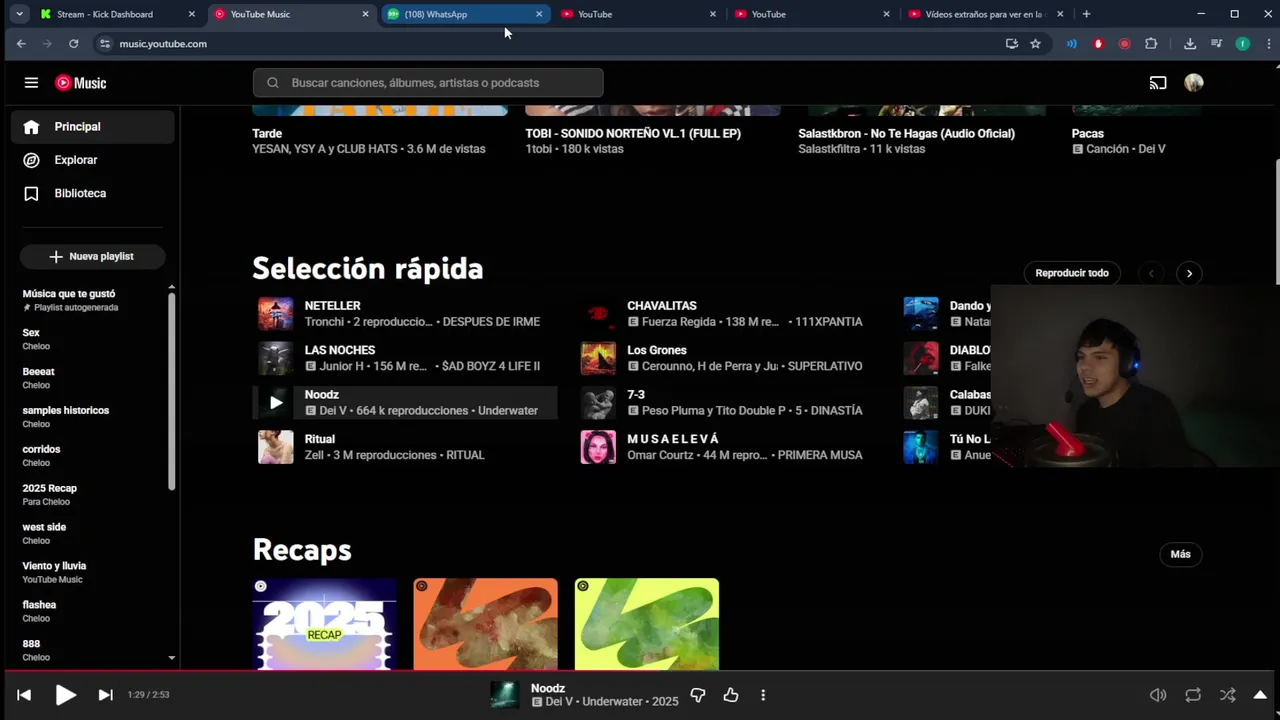Focus the Buscar canciones search box
This screenshot has width=1280, height=720.
pos(428,83)
